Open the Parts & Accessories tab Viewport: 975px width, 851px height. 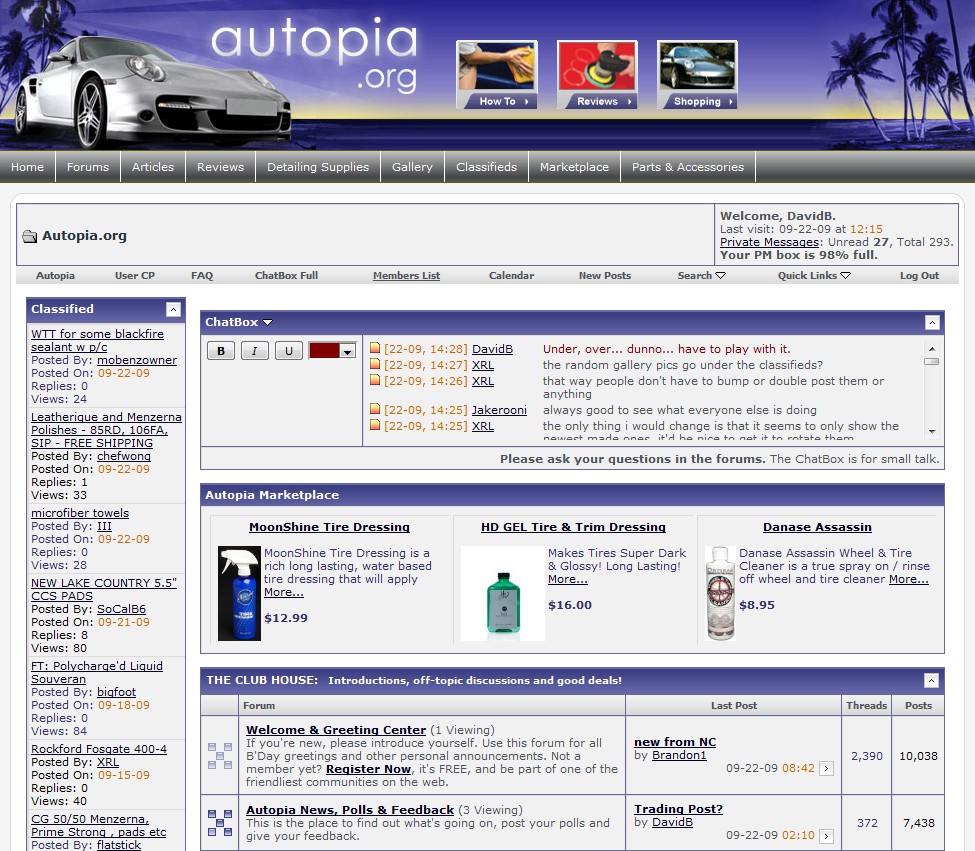688,167
